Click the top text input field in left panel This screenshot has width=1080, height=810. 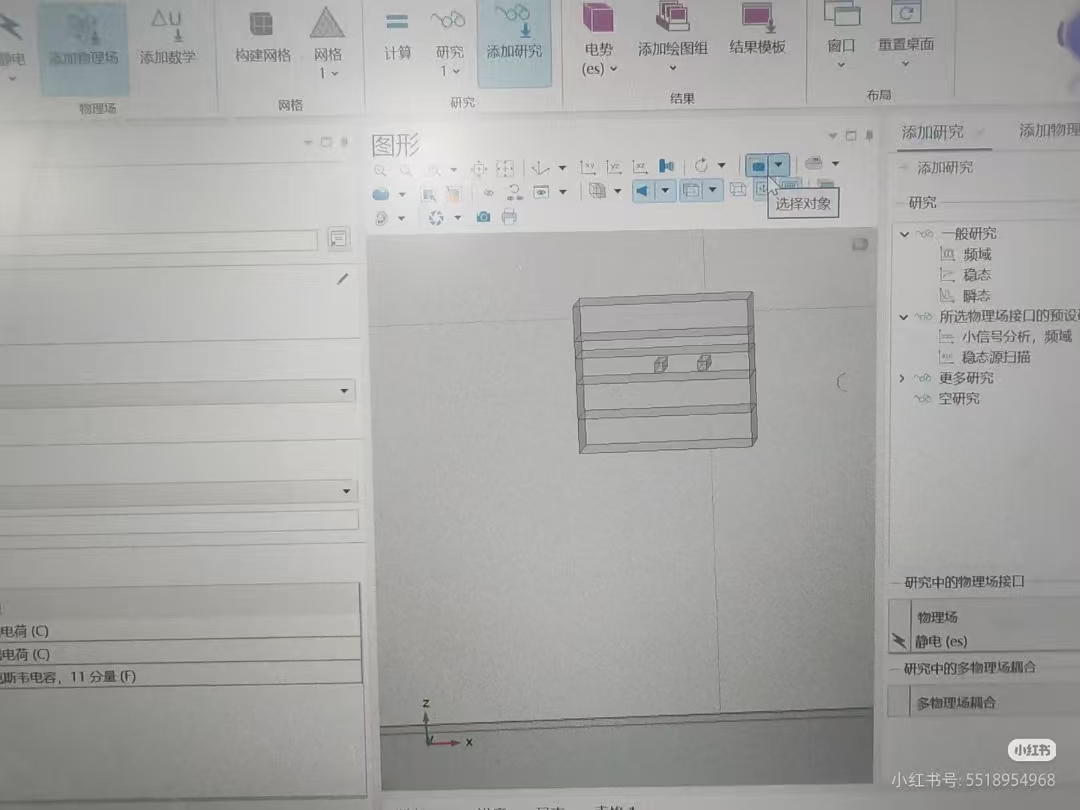click(158, 241)
